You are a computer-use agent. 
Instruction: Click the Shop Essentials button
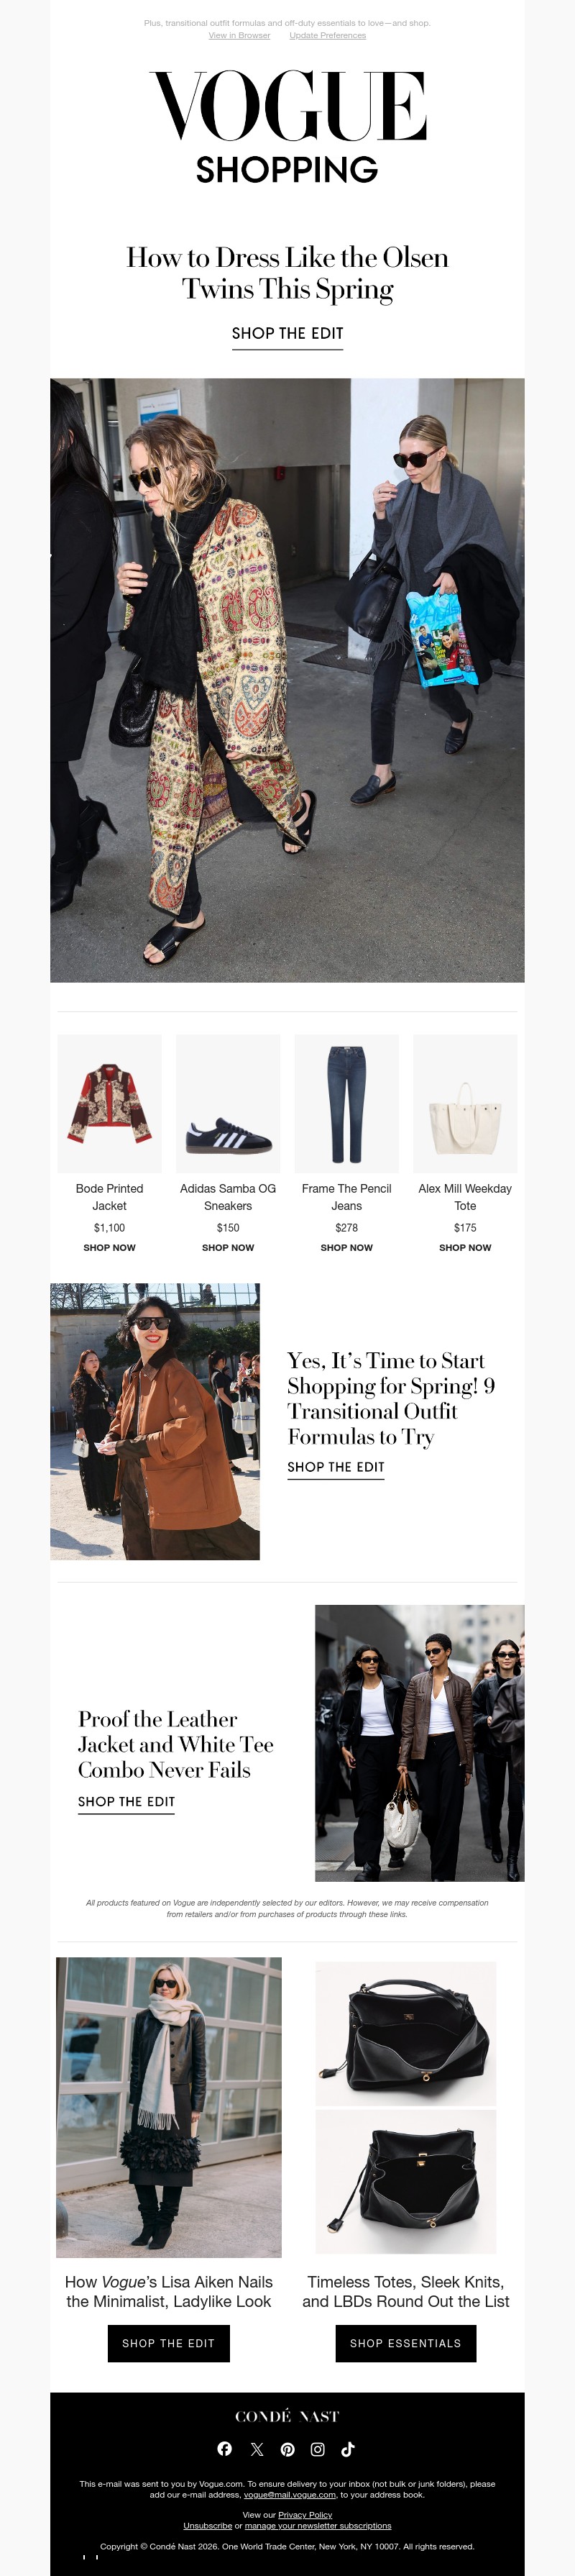click(406, 2343)
